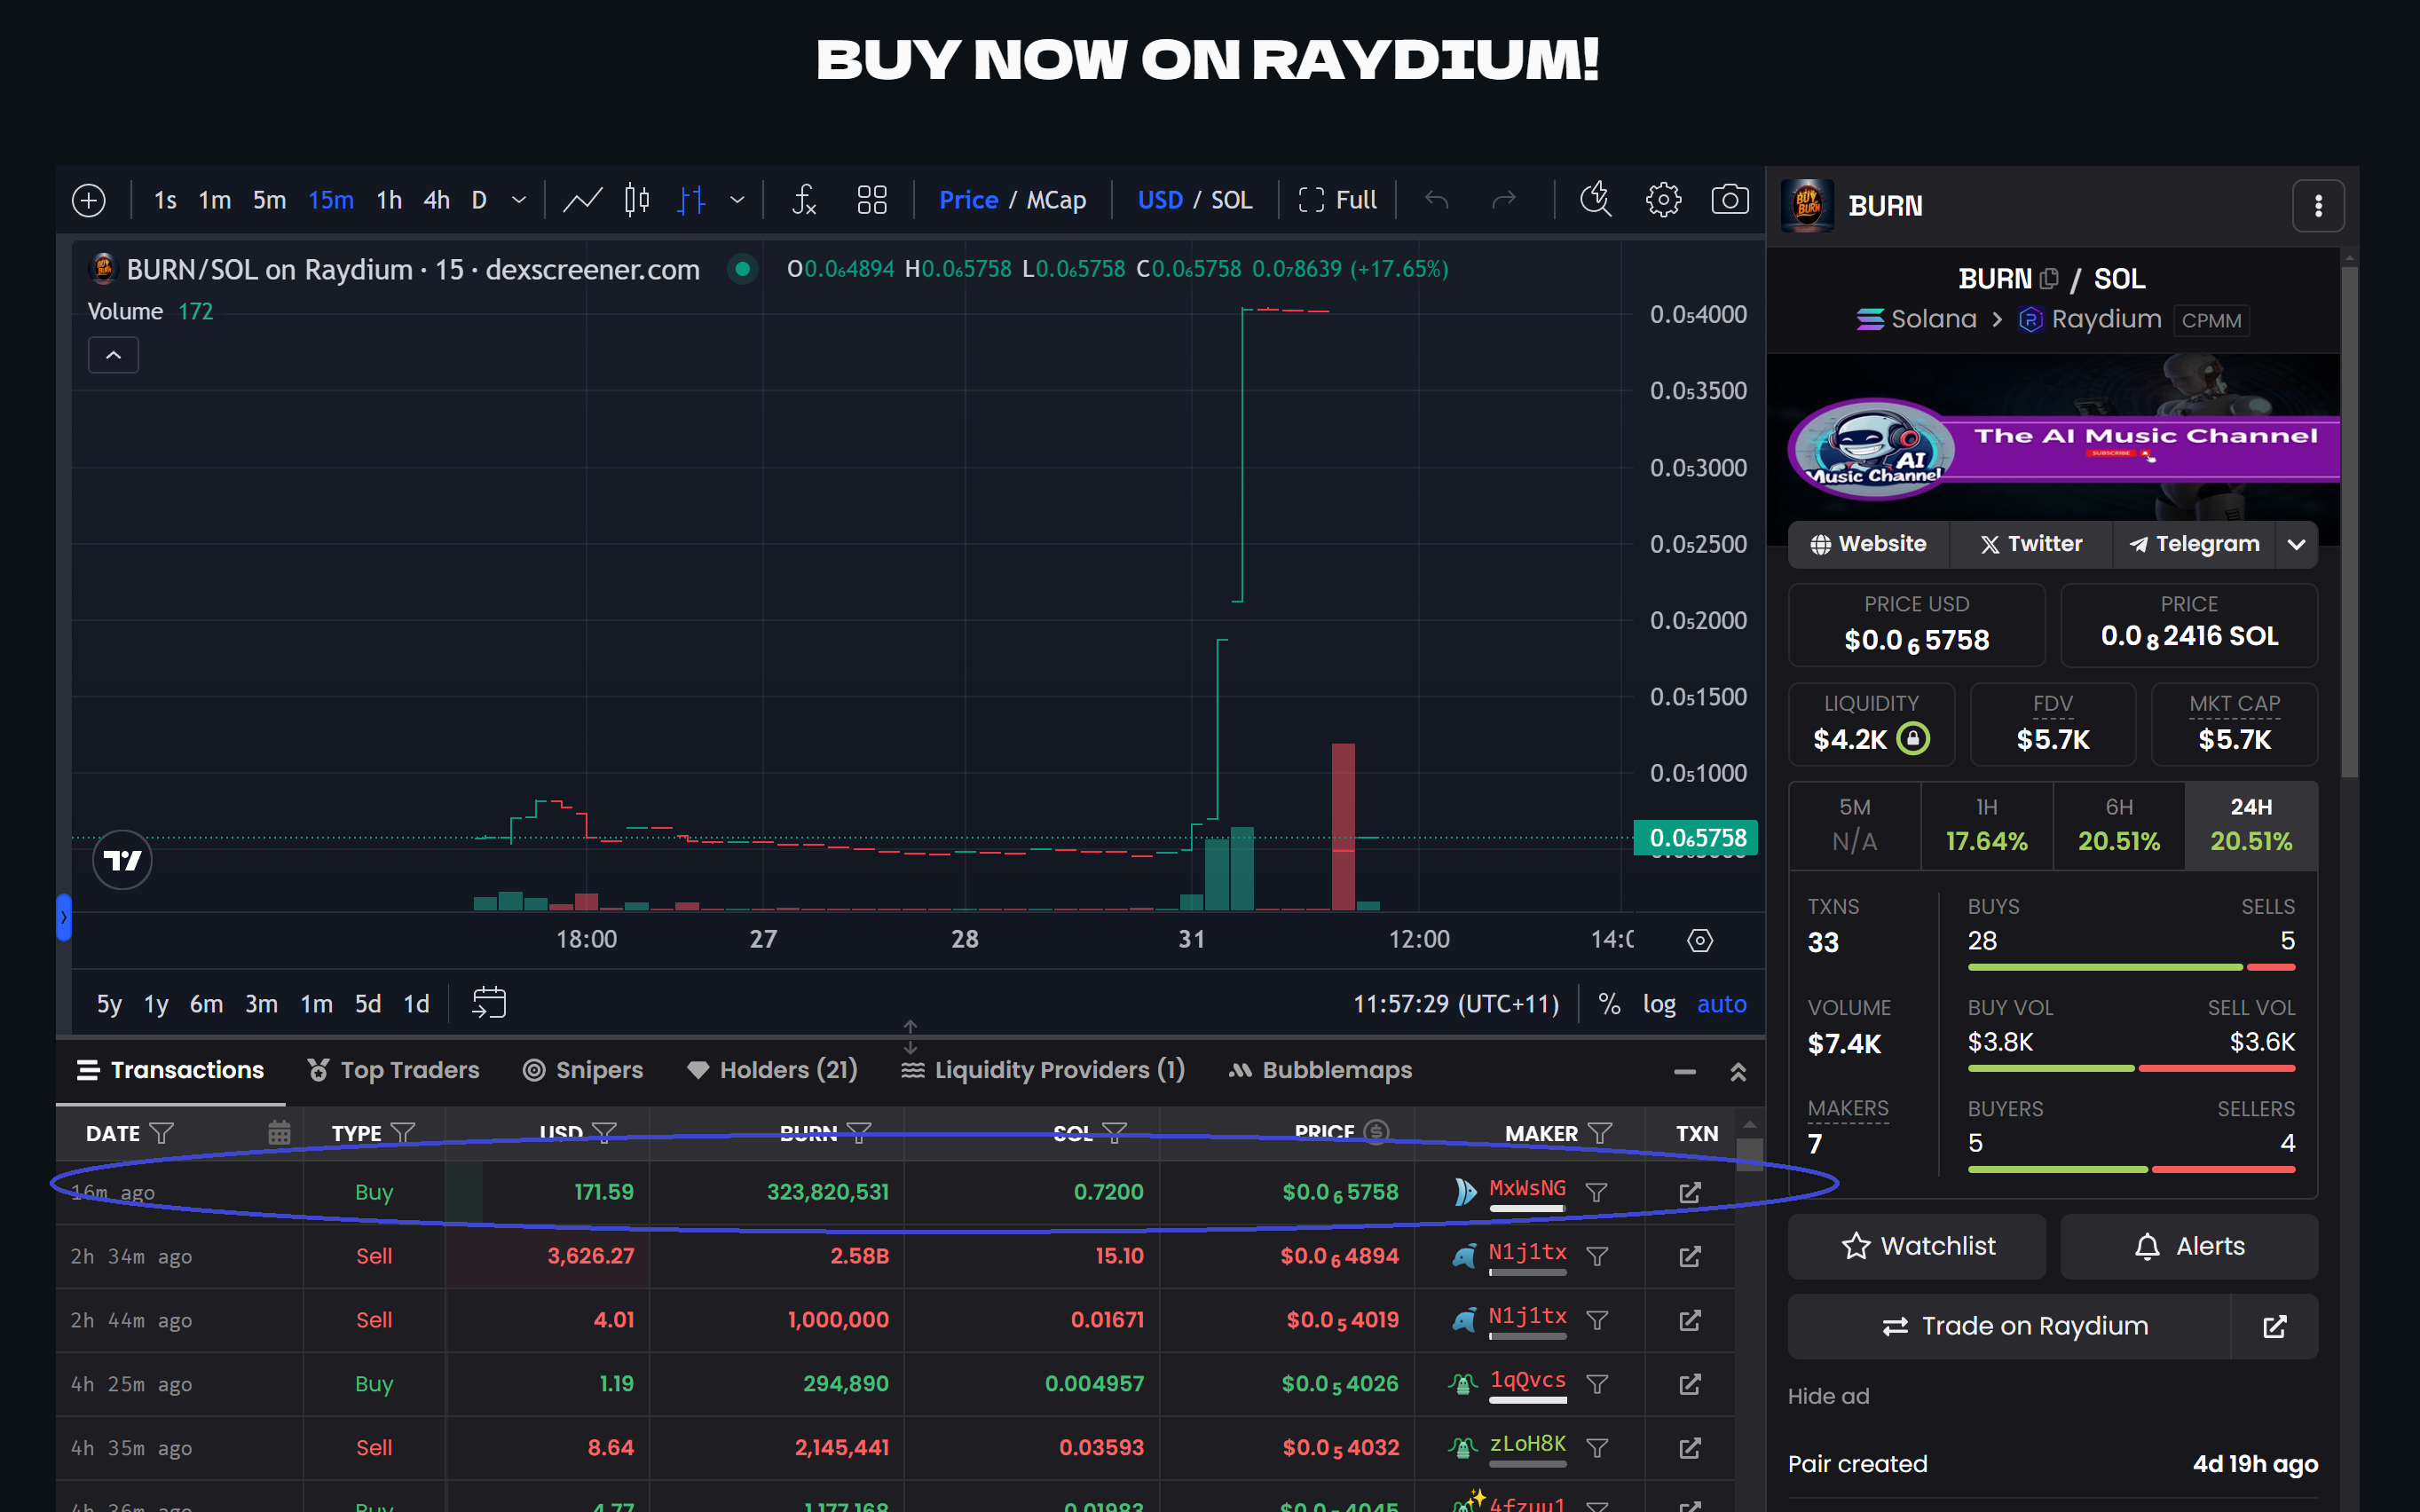Filter by USD column funnel

pos(604,1133)
